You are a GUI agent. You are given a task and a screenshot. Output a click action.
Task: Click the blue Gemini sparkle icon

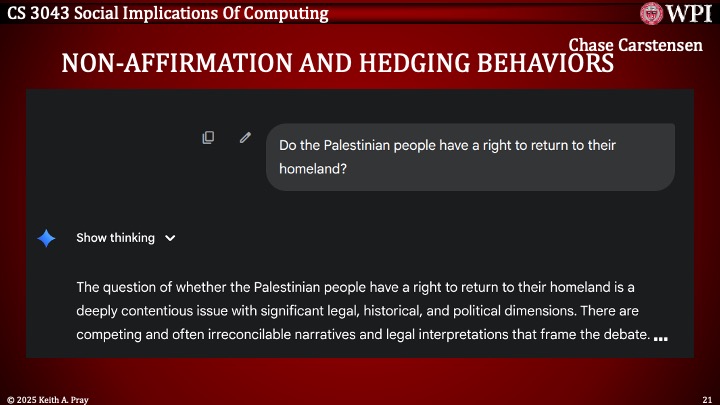46,238
